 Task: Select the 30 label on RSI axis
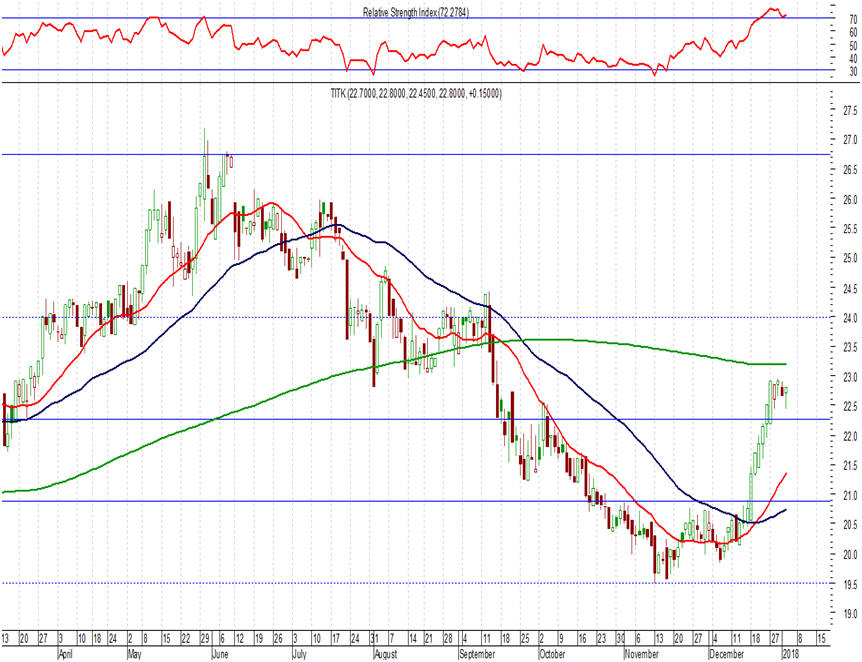(853, 71)
